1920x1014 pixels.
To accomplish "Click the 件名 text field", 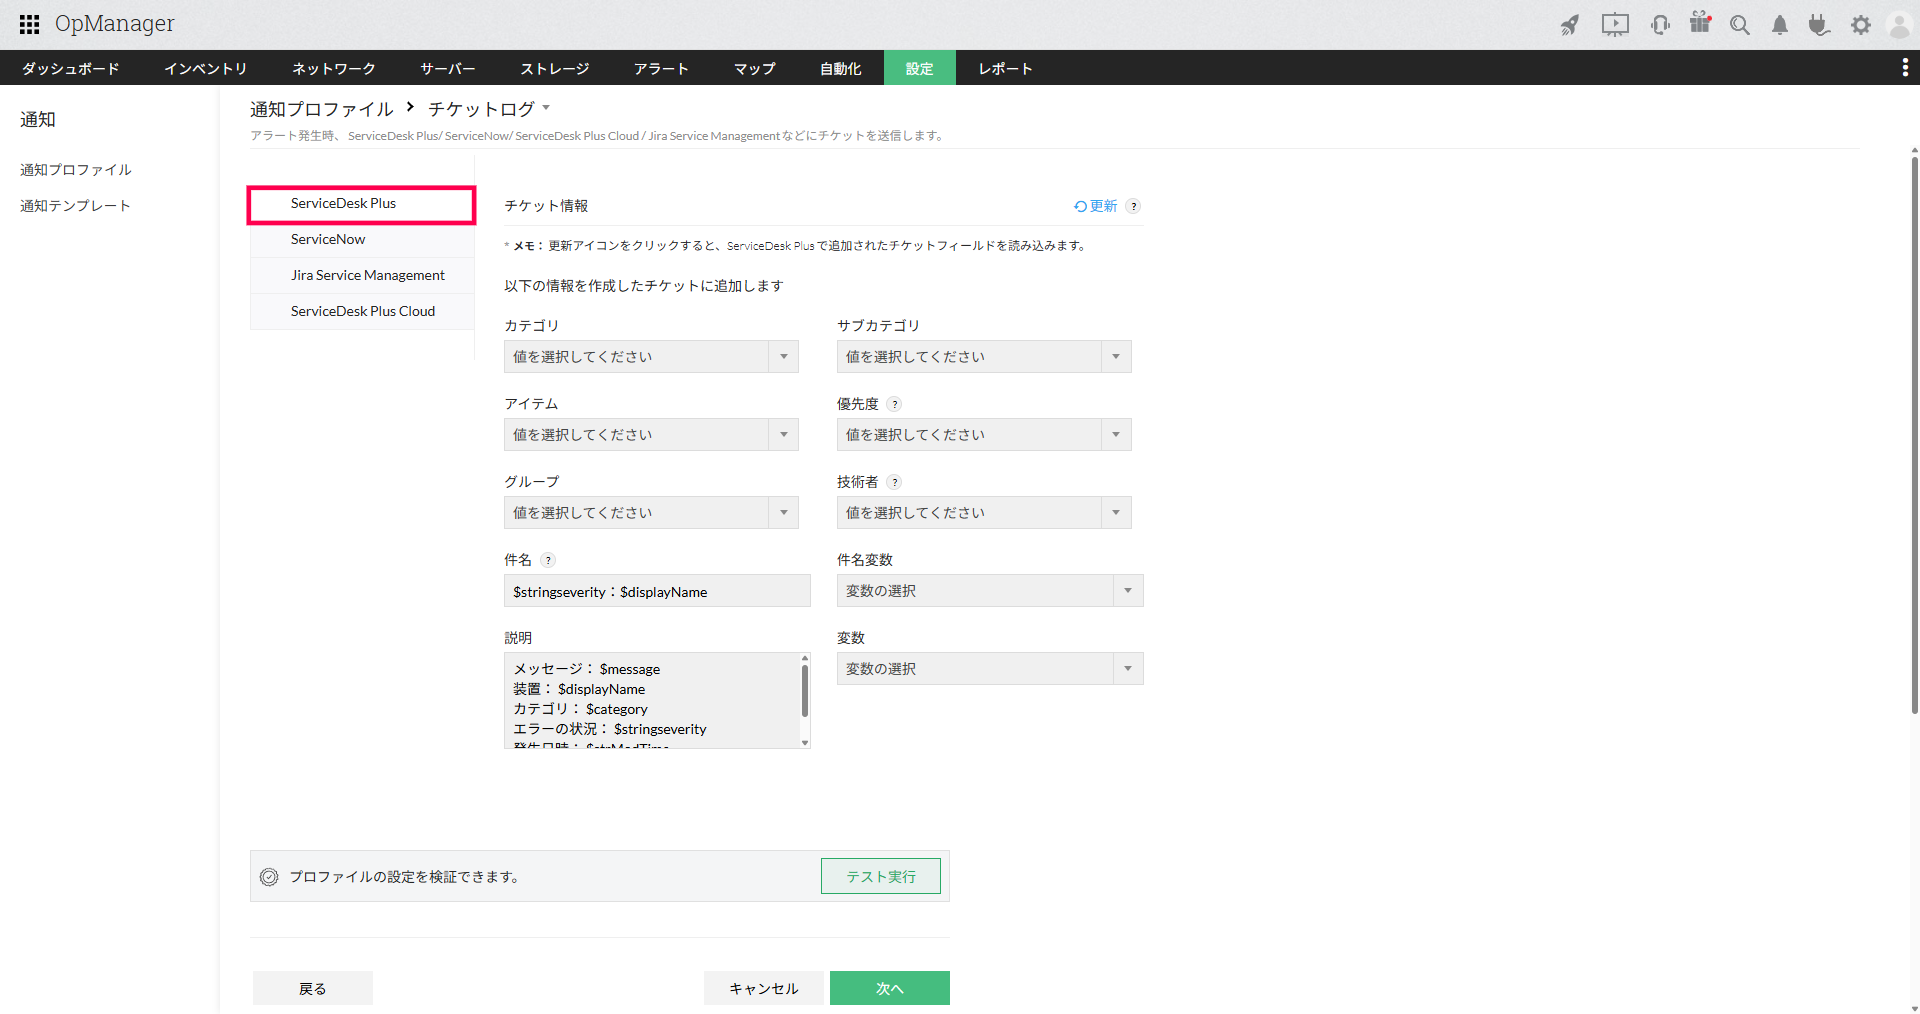I will (x=657, y=591).
